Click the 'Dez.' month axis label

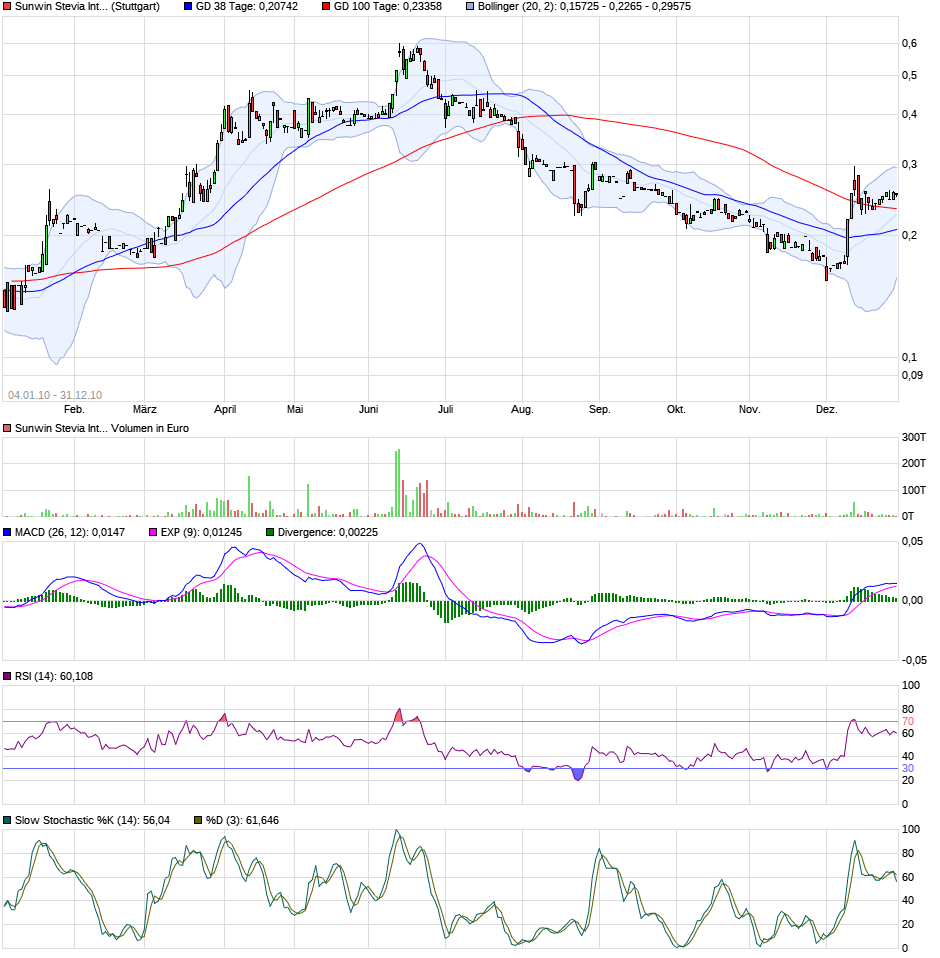826,409
